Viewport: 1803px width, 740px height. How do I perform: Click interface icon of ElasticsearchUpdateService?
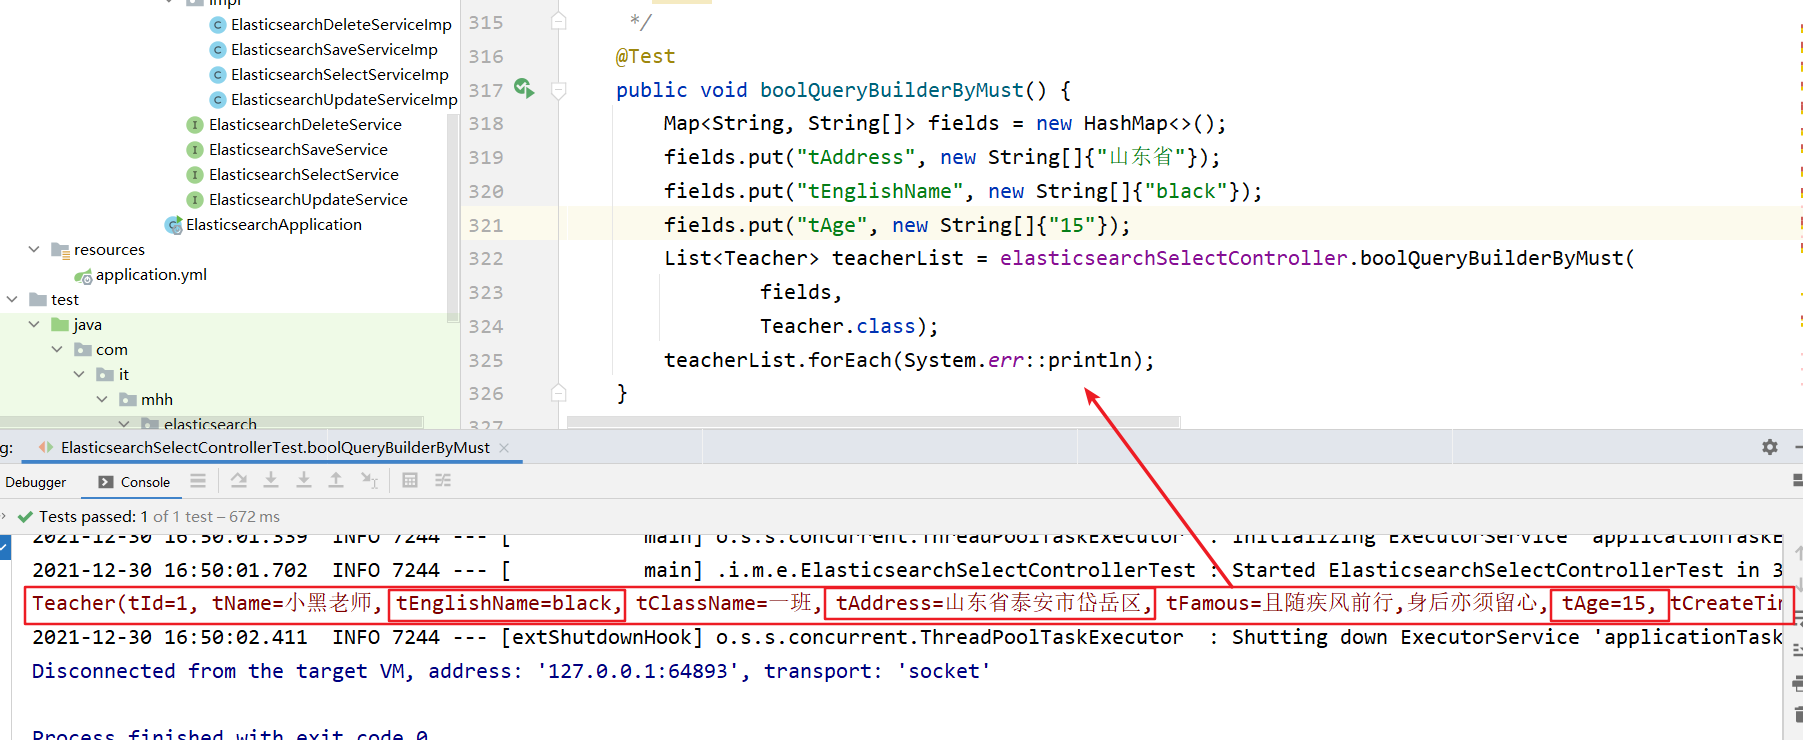point(195,199)
